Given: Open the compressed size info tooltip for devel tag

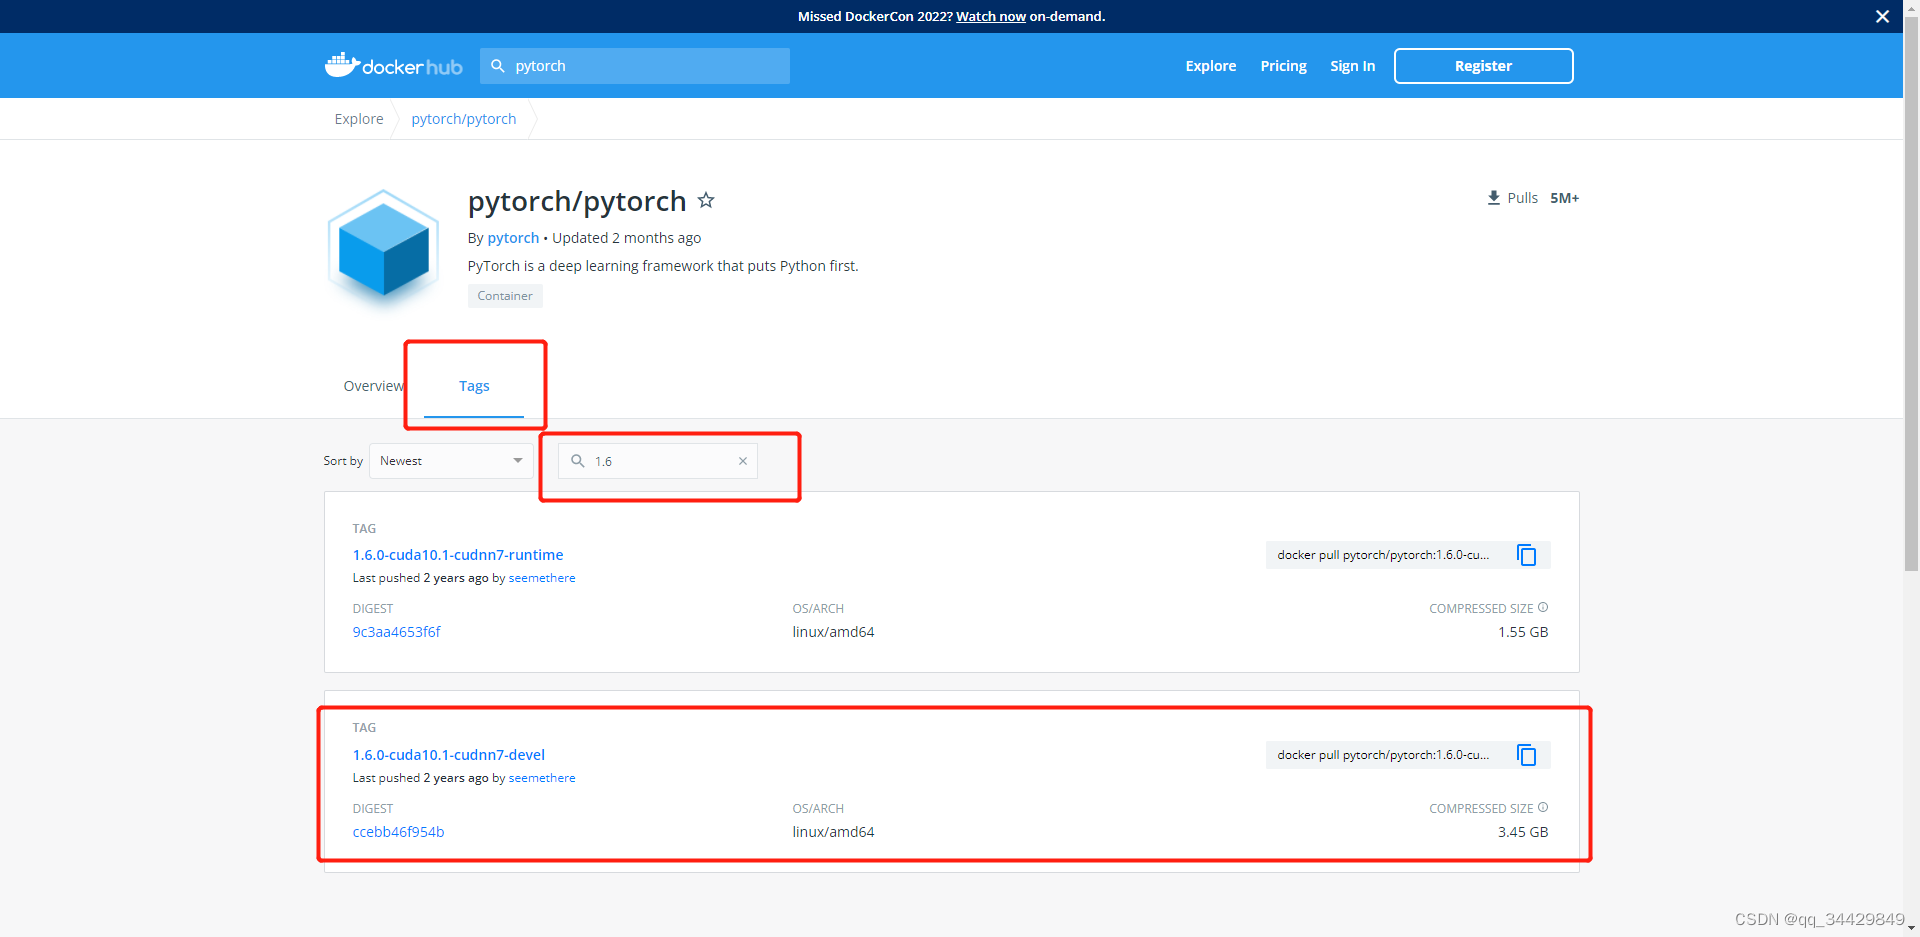Looking at the screenshot, I should 1543,806.
